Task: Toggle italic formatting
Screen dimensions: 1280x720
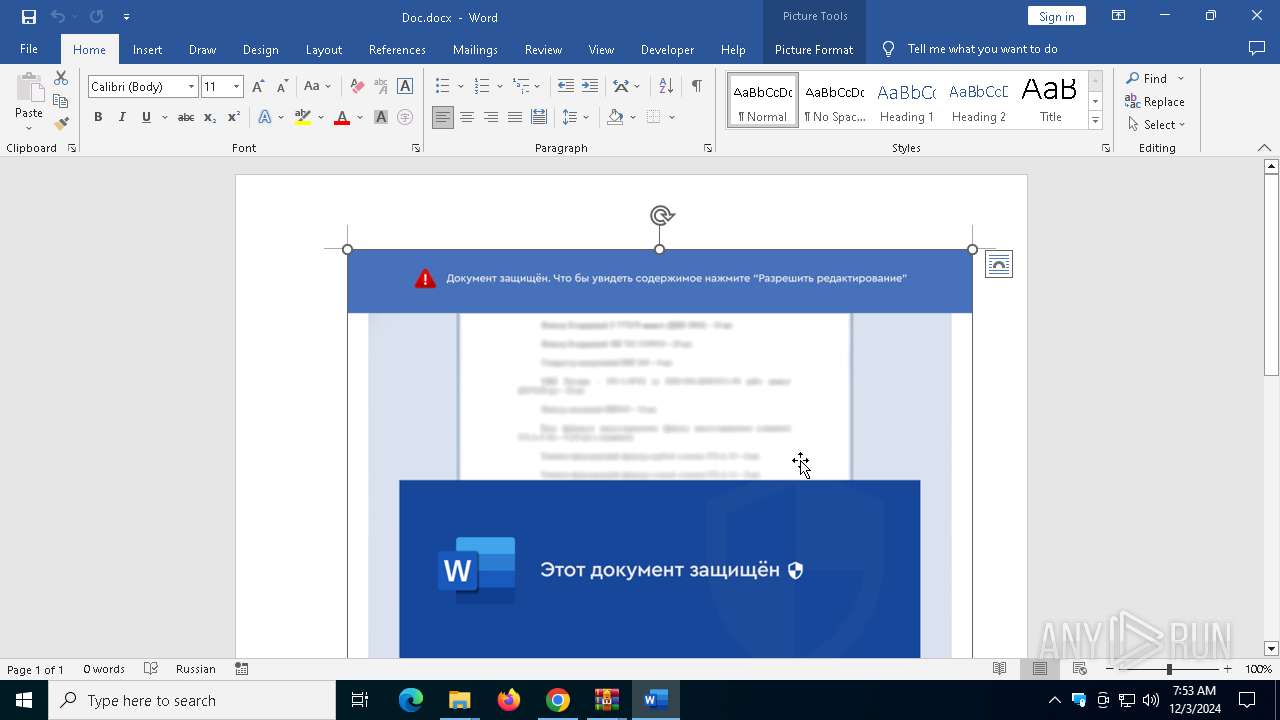Action: coord(122,118)
